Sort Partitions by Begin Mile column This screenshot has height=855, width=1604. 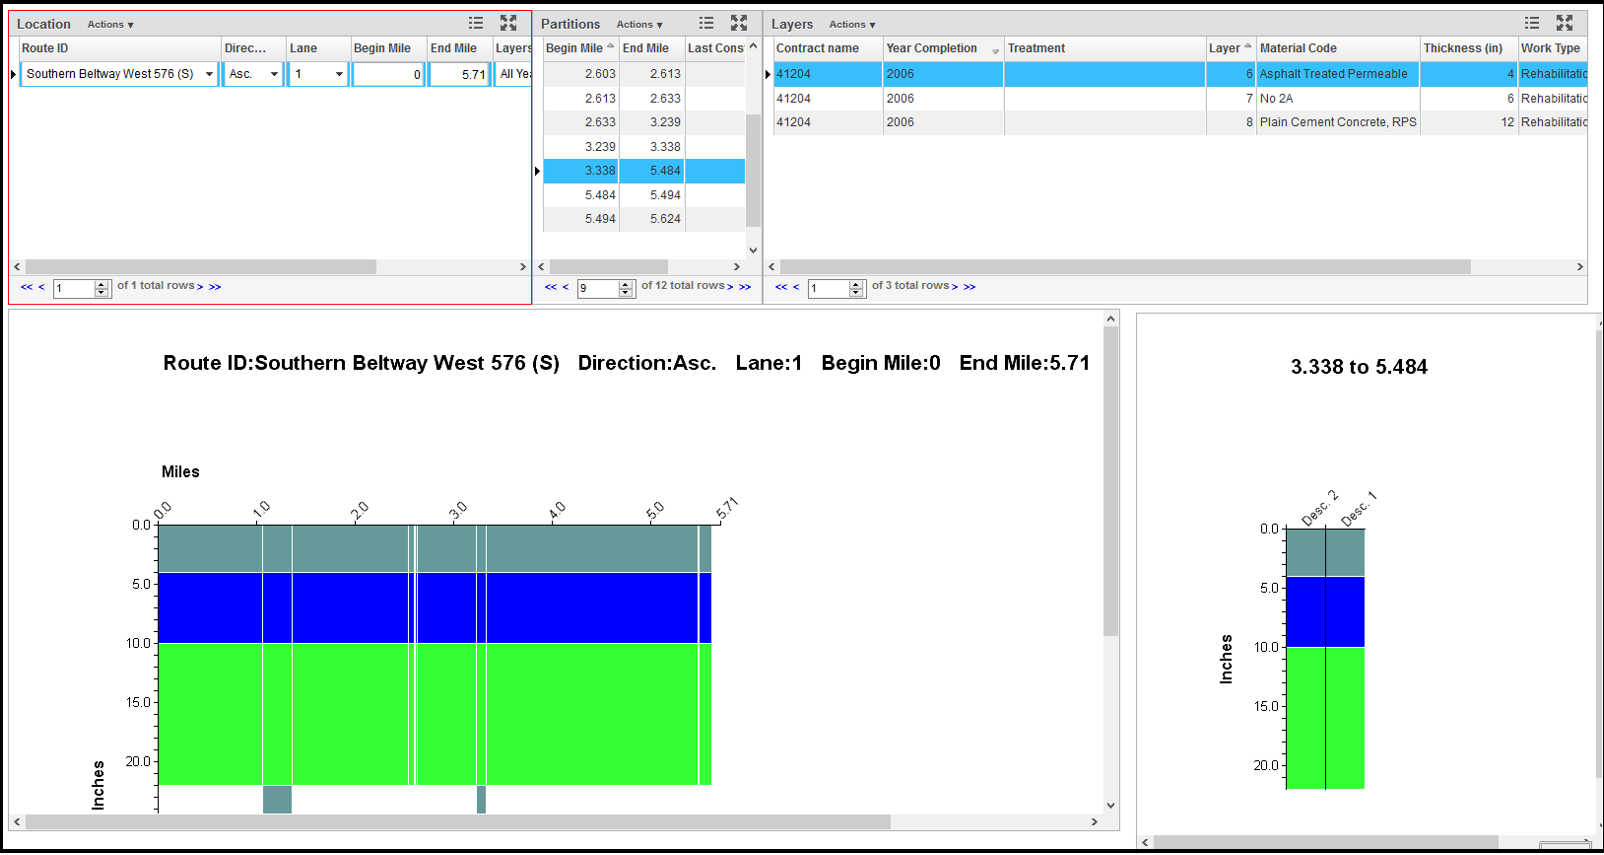click(x=575, y=48)
